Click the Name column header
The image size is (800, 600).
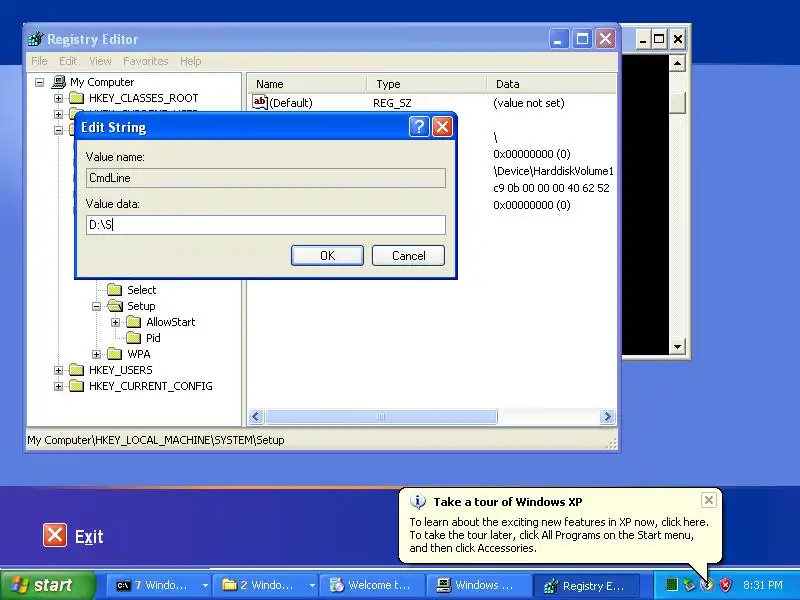[307, 84]
